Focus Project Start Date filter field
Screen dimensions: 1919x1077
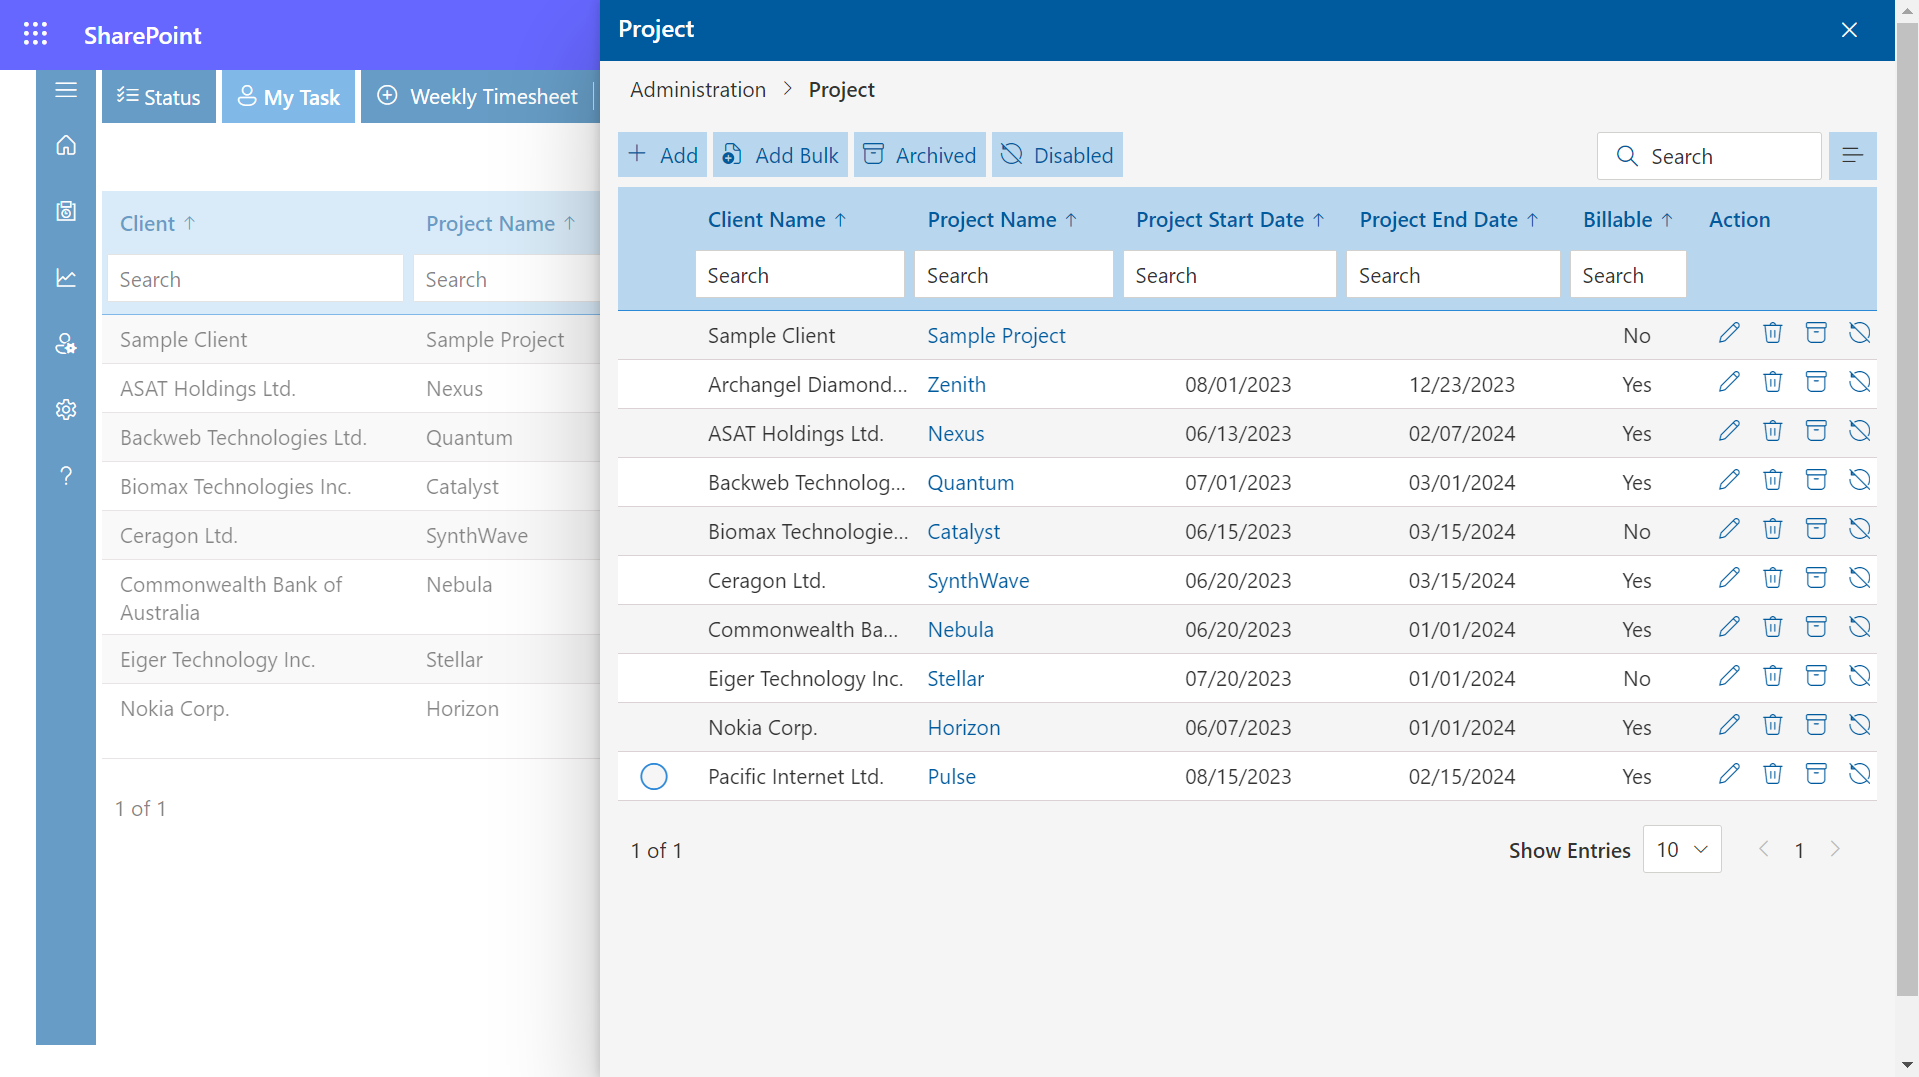(x=1230, y=275)
